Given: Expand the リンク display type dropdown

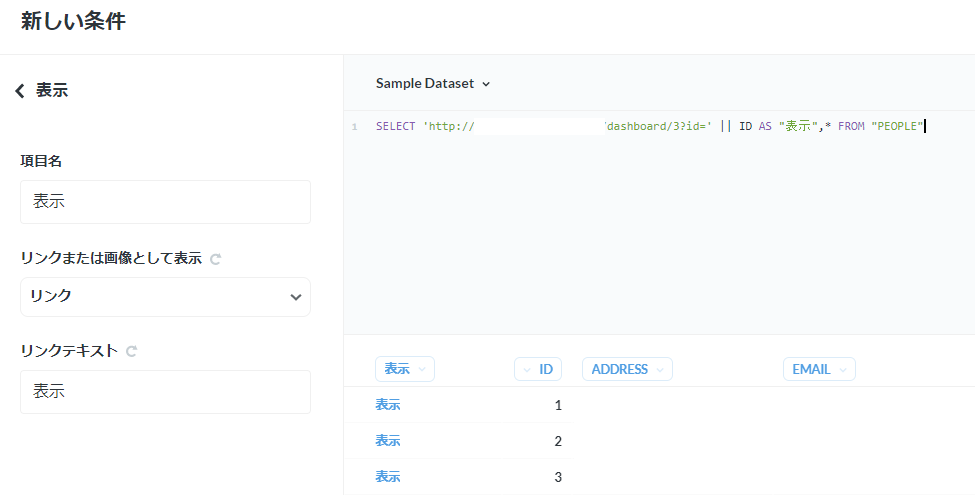Looking at the screenshot, I should pyautogui.click(x=165, y=297).
